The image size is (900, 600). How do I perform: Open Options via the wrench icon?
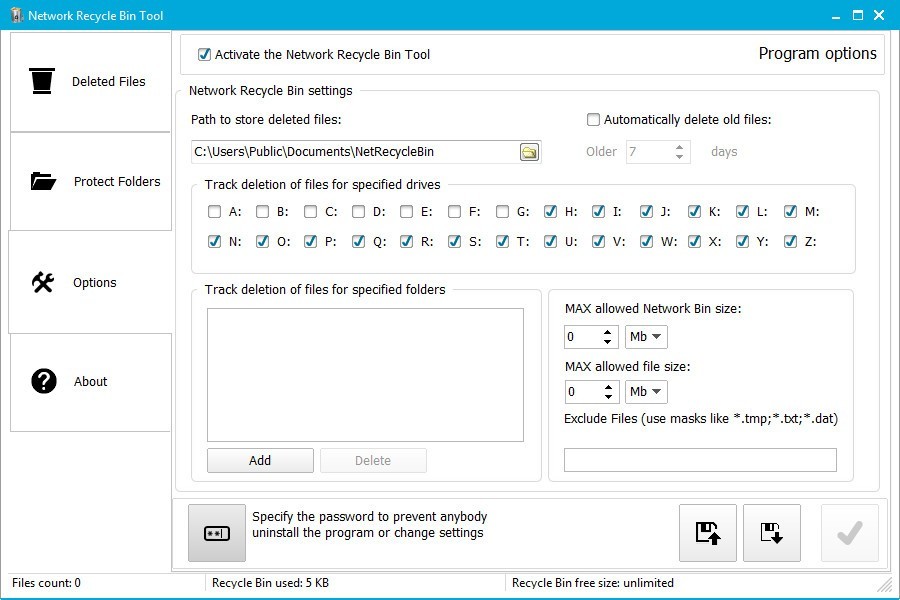click(42, 281)
